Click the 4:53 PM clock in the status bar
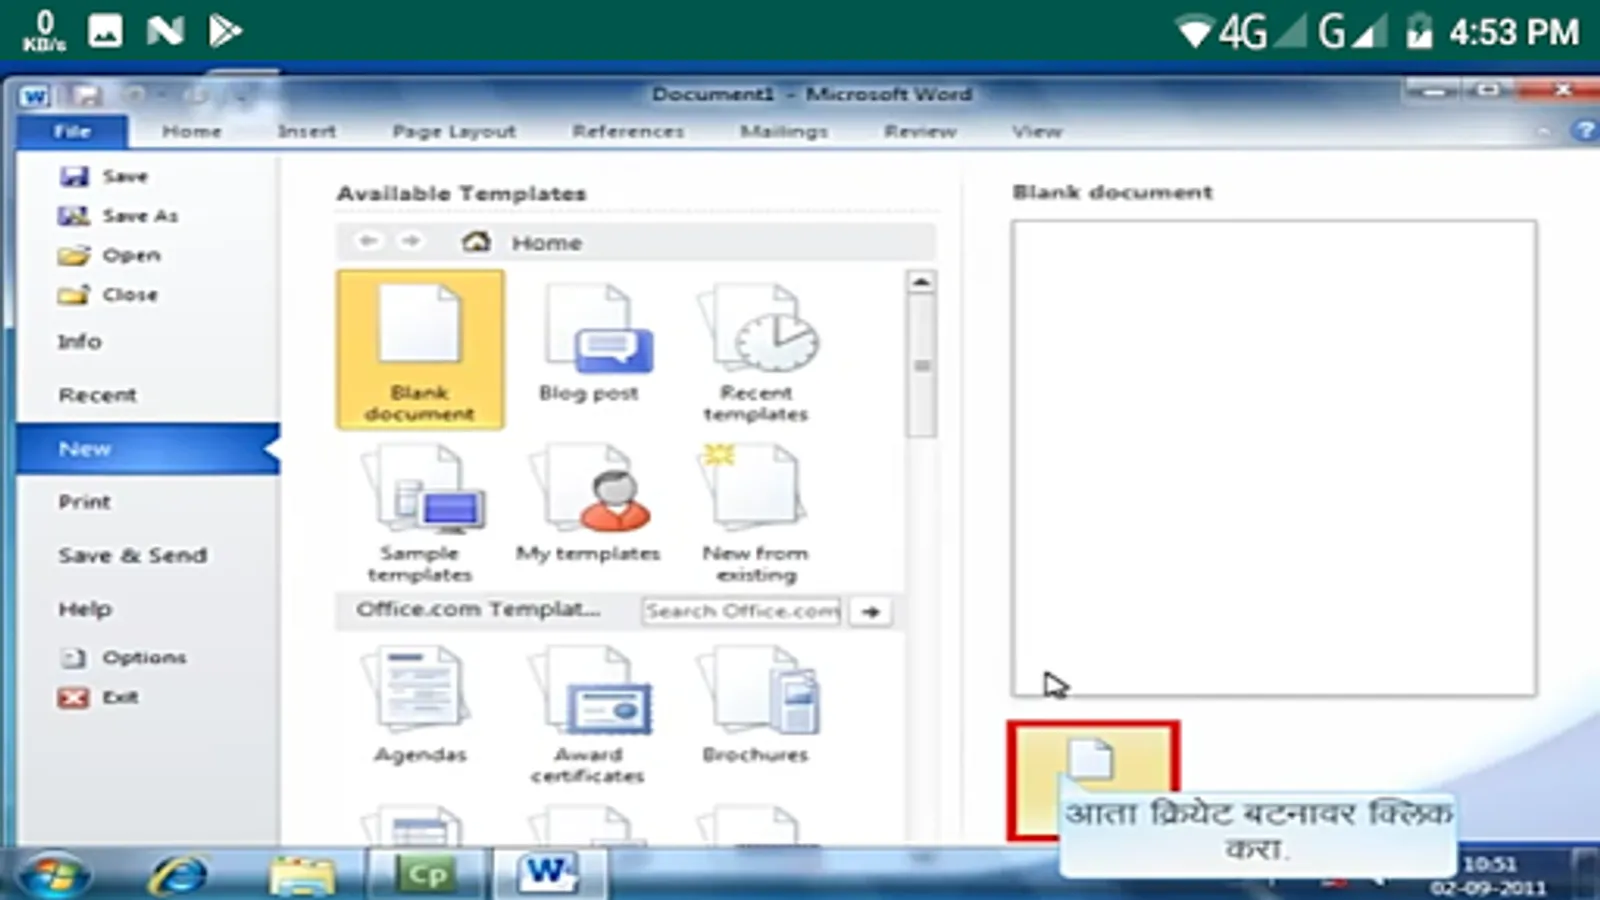The image size is (1600, 900). pos(1514,32)
